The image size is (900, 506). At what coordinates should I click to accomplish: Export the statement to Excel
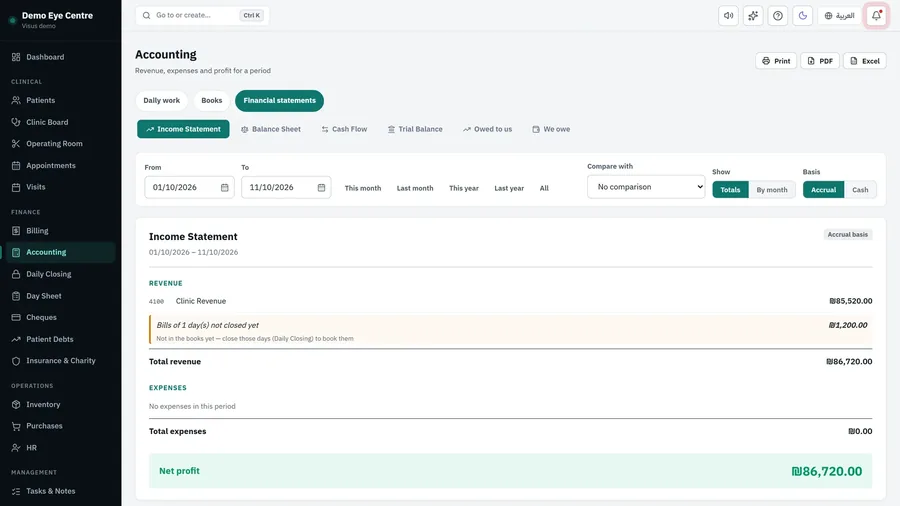[864, 61]
